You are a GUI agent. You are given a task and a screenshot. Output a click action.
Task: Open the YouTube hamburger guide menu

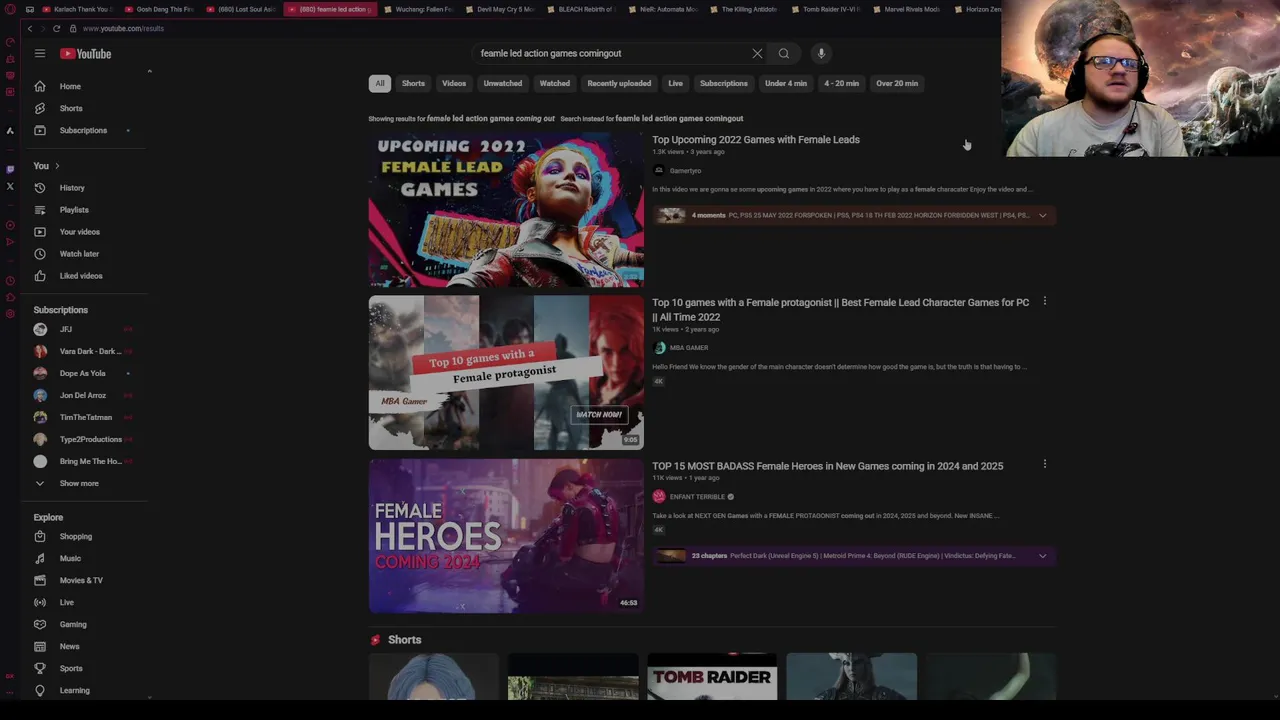click(39, 54)
